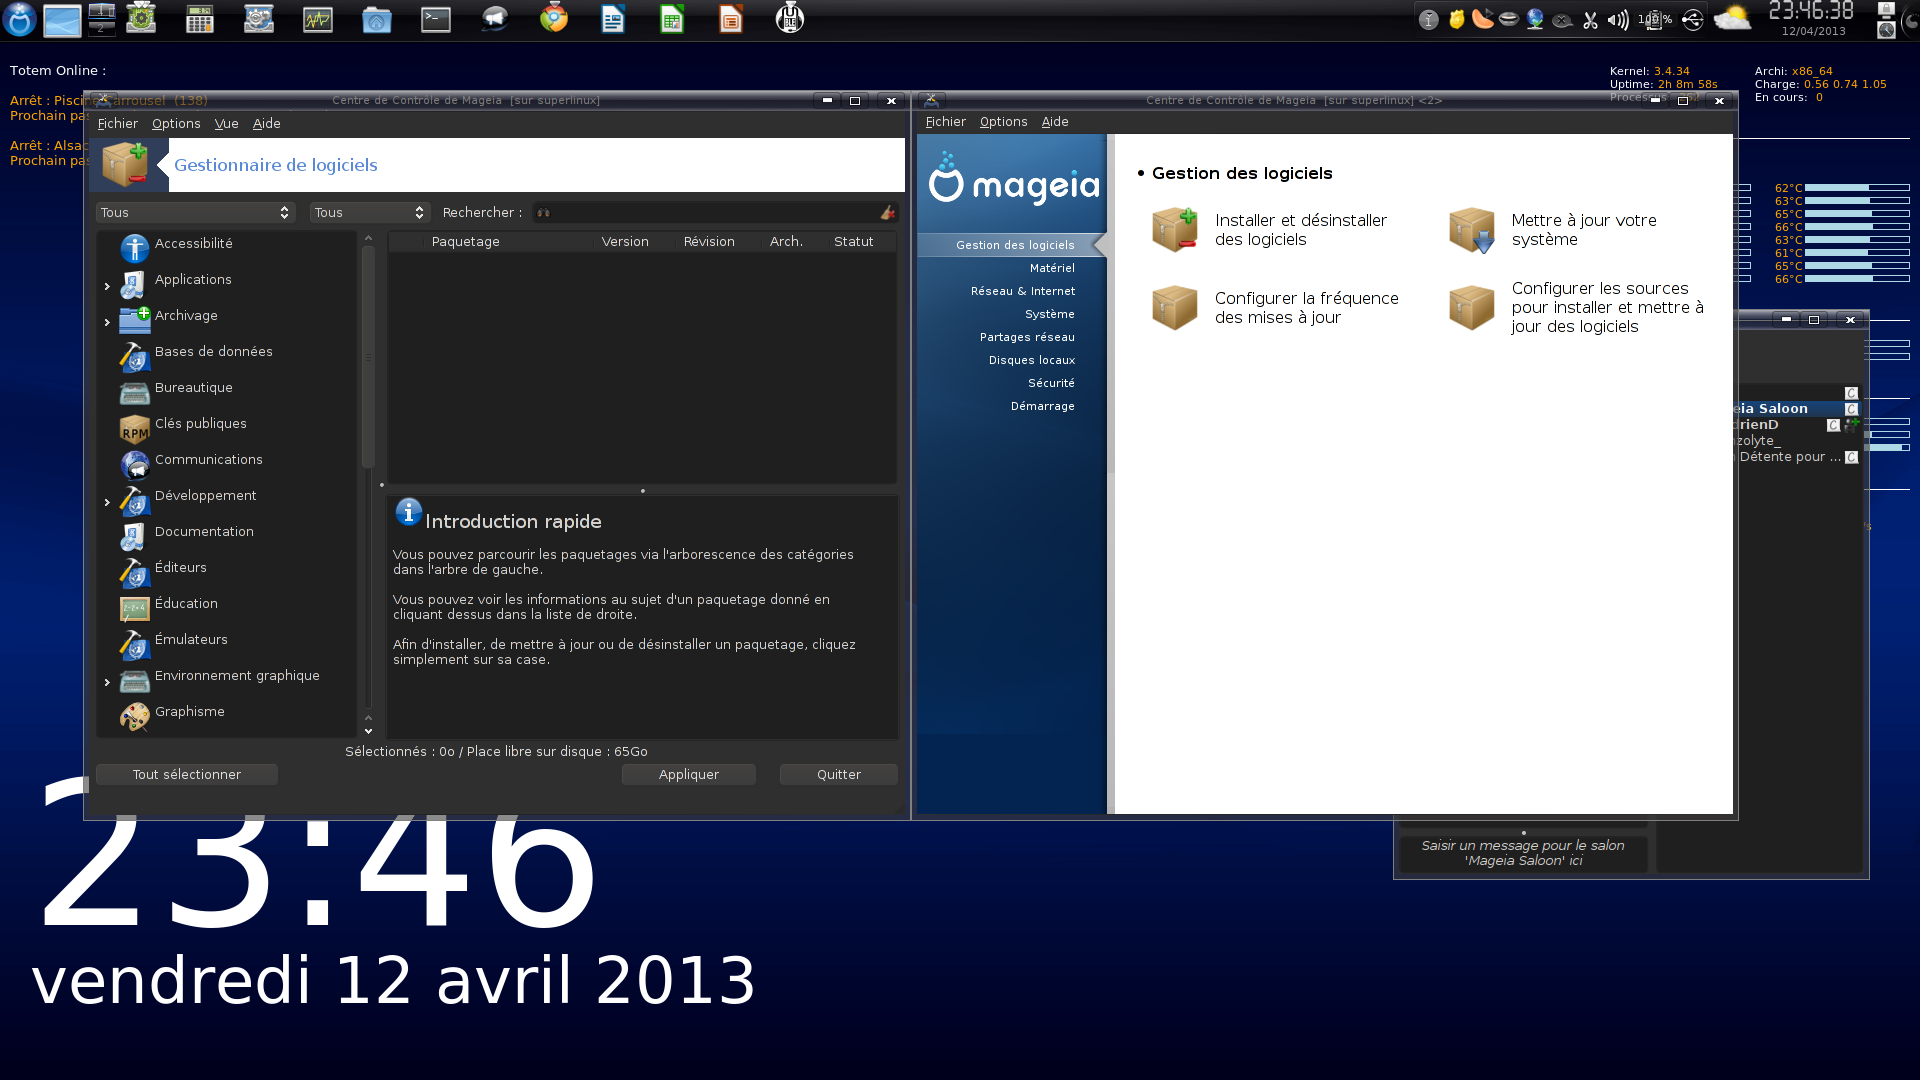
Task: Click the Graphisme palette icon
Action: click(135, 716)
